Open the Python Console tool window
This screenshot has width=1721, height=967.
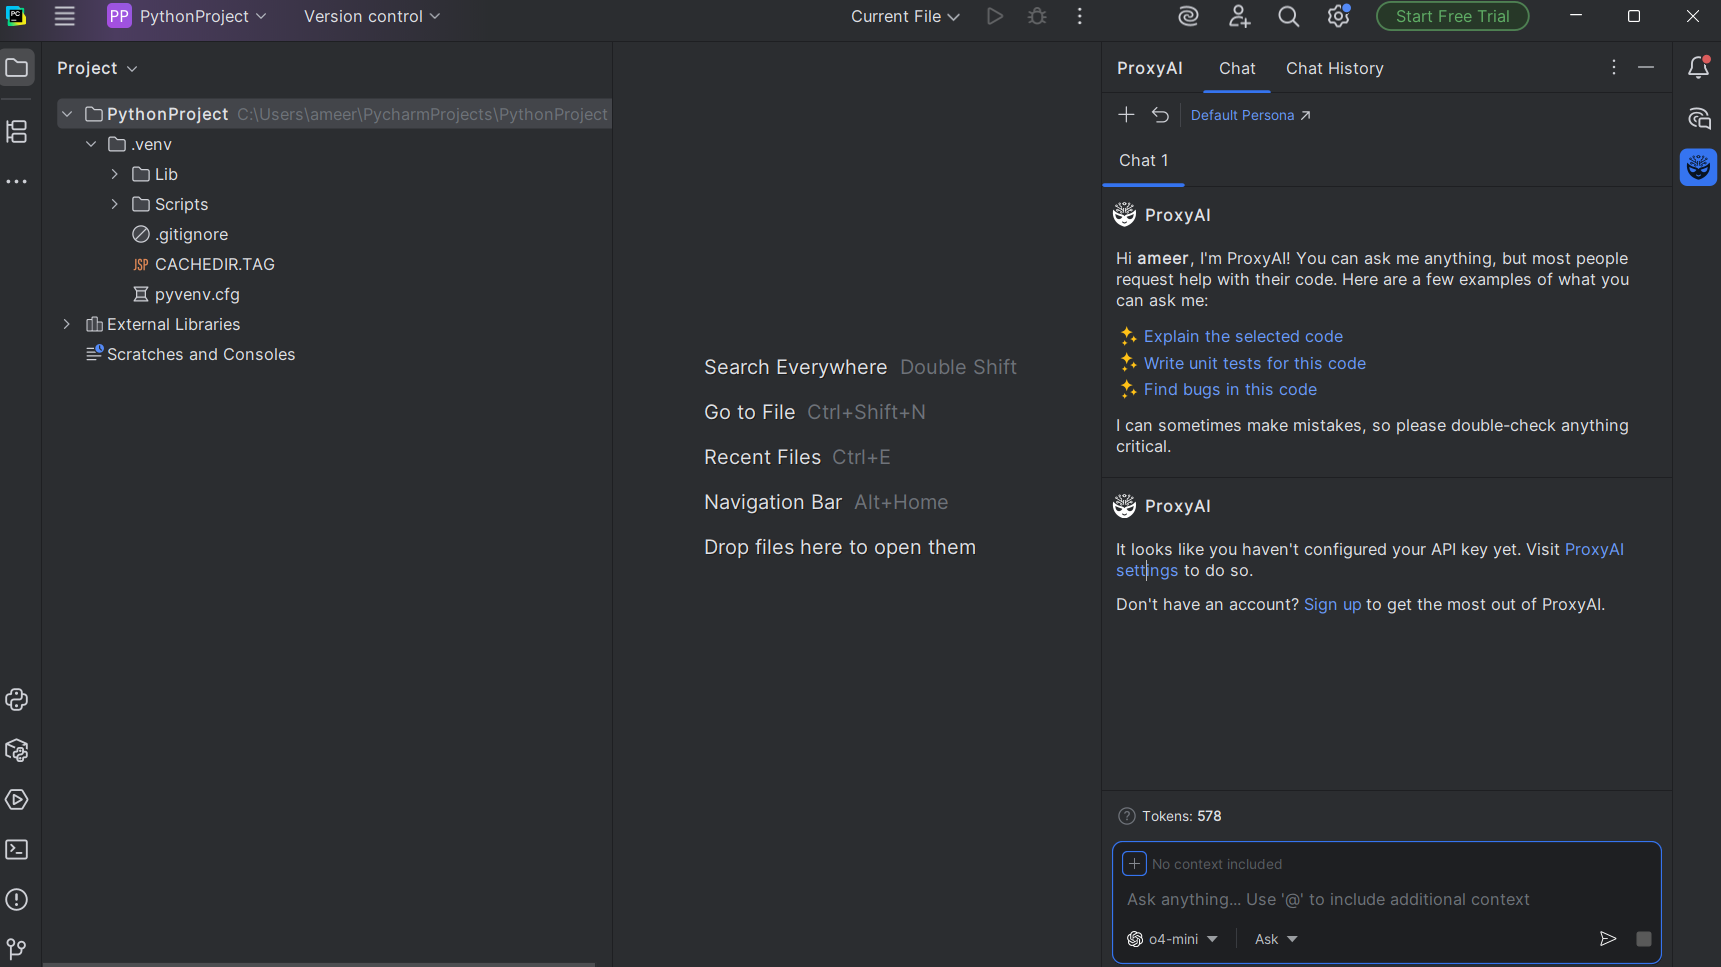(17, 700)
